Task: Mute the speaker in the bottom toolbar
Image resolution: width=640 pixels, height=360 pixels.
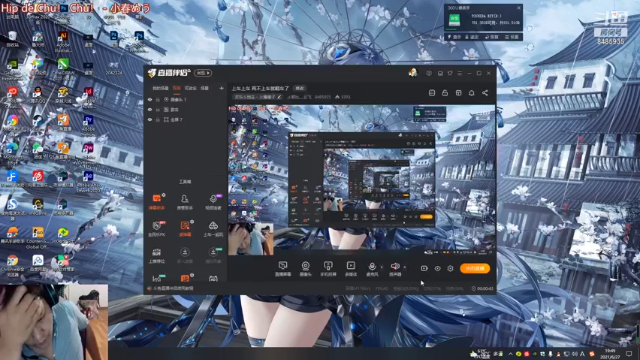Action: click(395, 269)
